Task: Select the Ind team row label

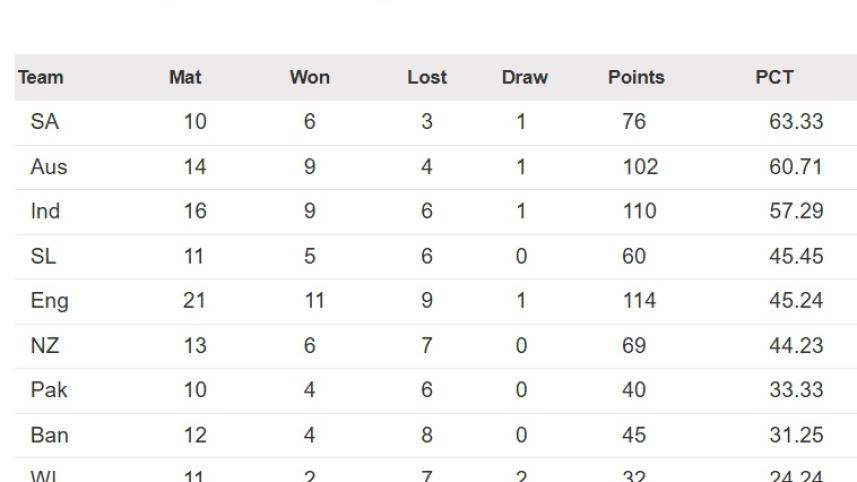Action: pos(45,211)
